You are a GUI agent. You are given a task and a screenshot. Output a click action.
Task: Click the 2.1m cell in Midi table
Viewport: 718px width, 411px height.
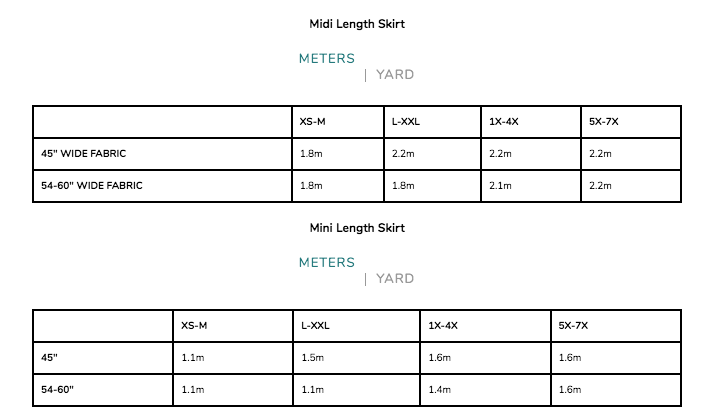500,185
